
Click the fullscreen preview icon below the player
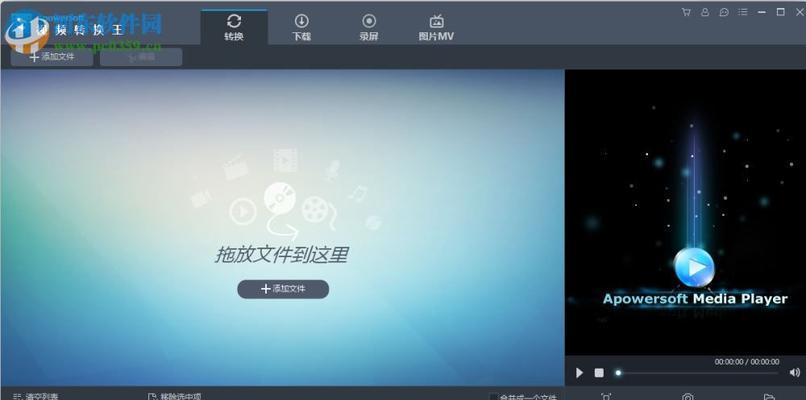(x=606, y=397)
